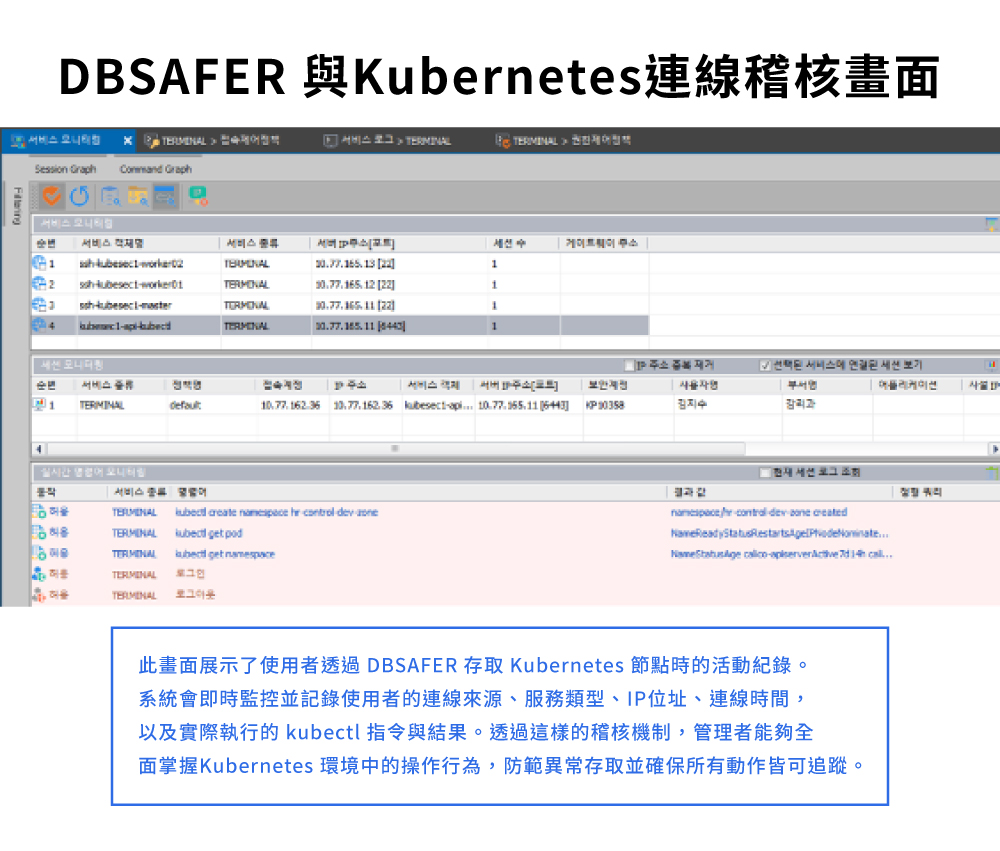The width and height of the screenshot is (1000, 851).
Task: Sort by the 명령어 column header
Action: (x=418, y=492)
